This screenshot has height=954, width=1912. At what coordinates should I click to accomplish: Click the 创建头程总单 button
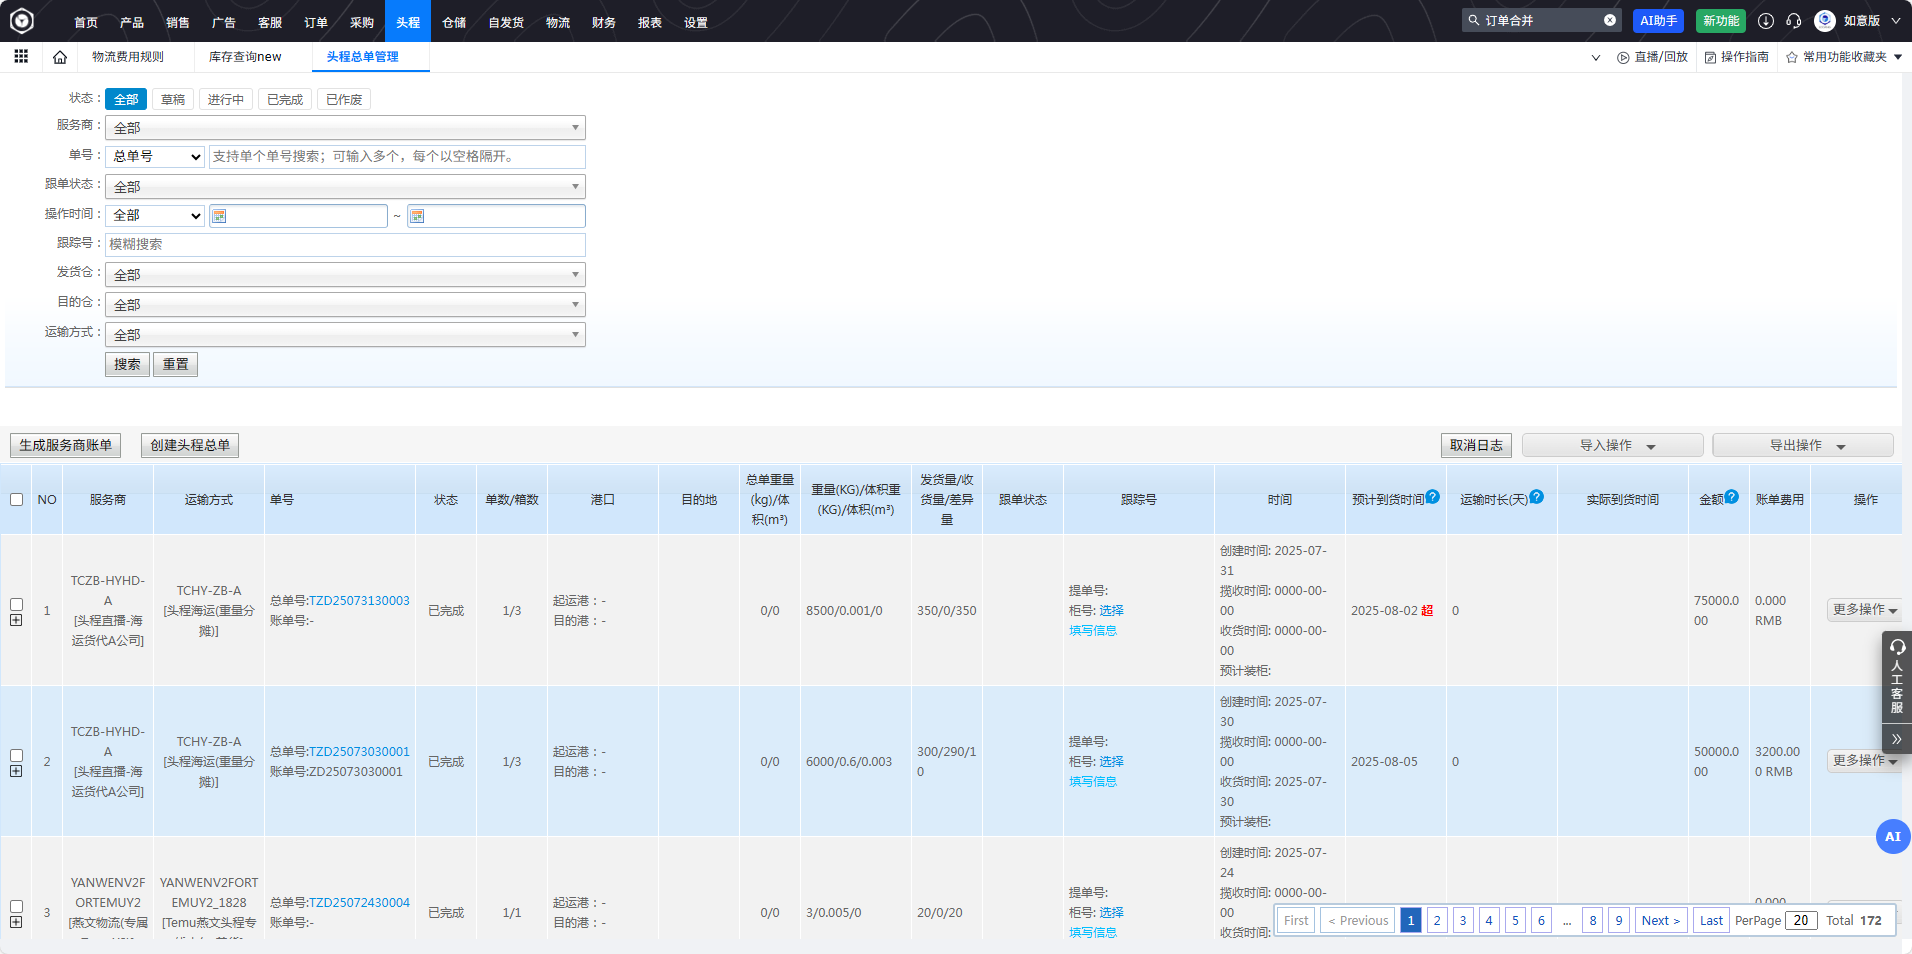(x=190, y=446)
